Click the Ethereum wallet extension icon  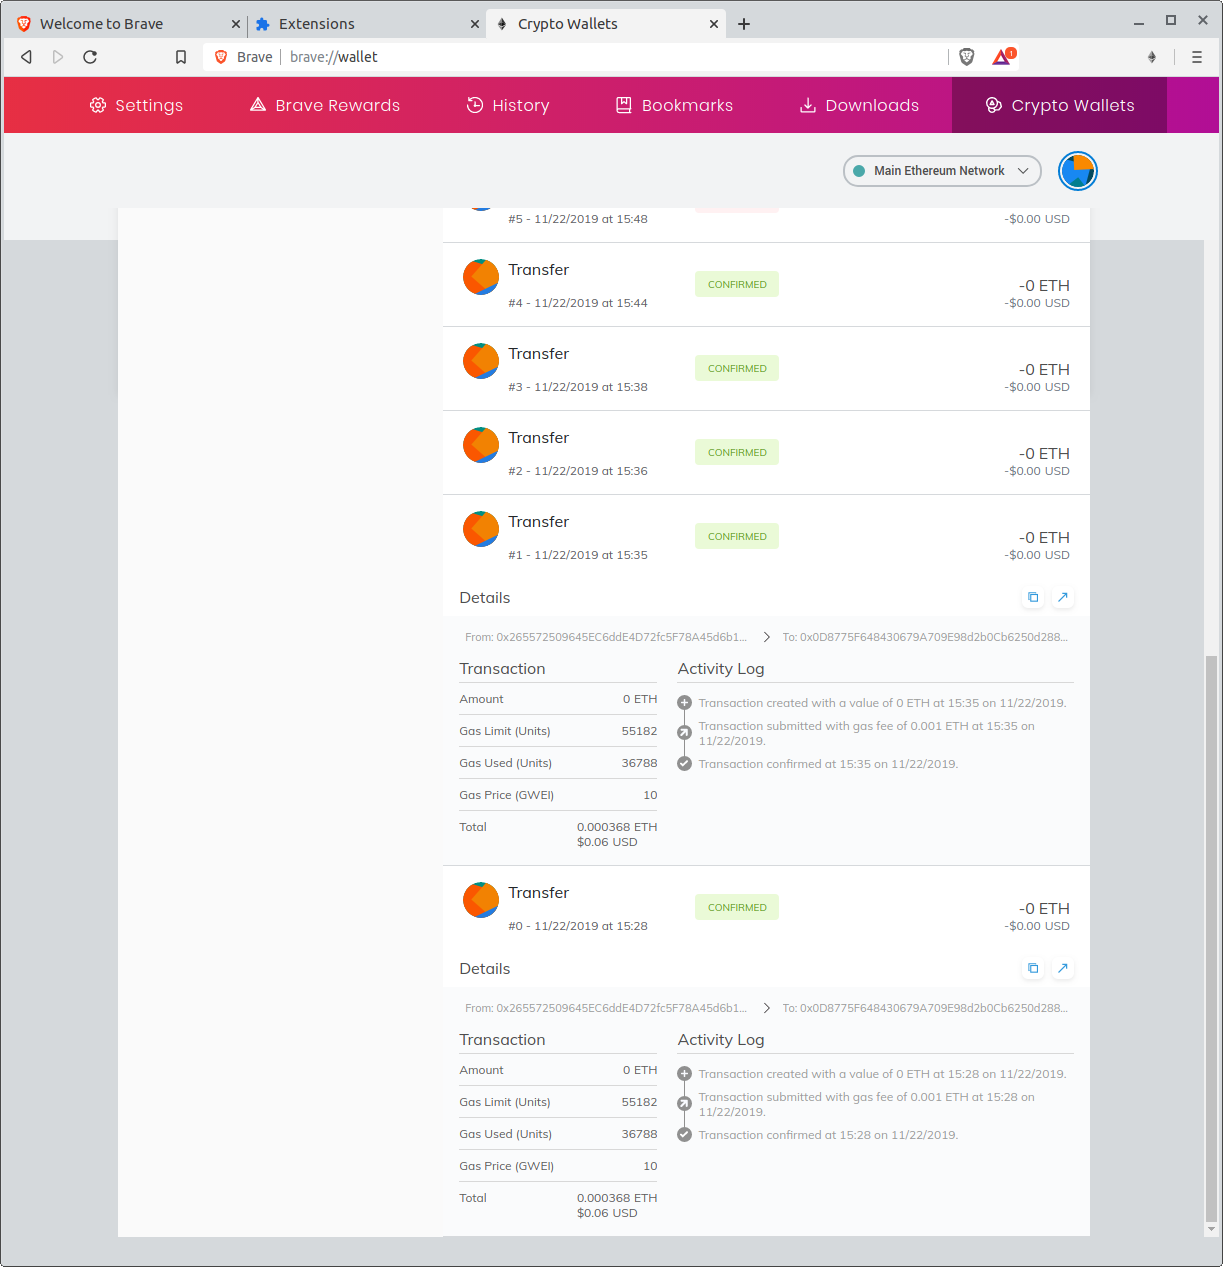(x=1152, y=57)
